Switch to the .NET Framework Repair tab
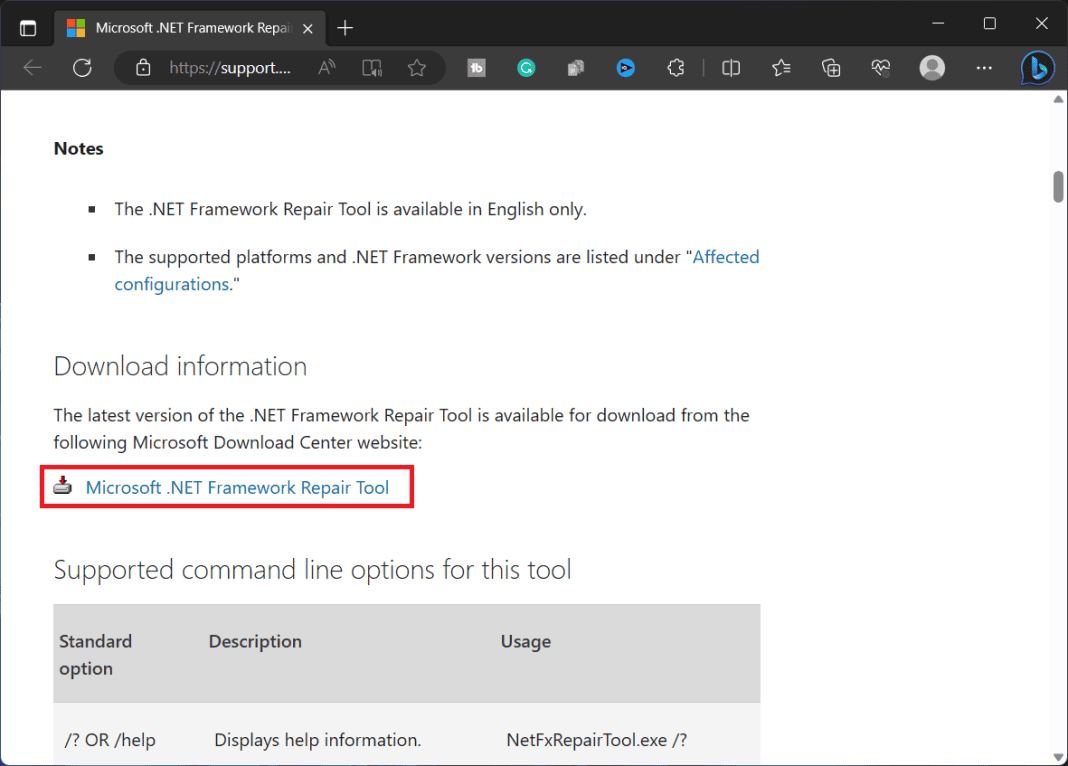This screenshot has width=1068, height=766. (x=190, y=28)
